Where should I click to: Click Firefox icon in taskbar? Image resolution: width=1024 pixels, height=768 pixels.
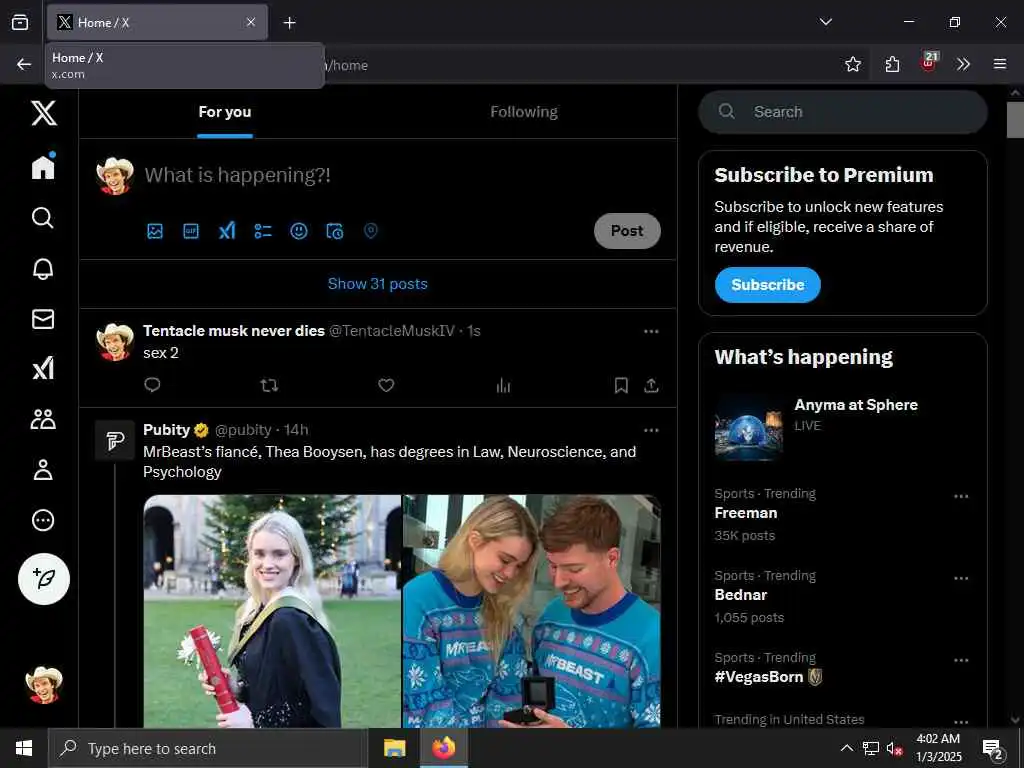point(443,748)
